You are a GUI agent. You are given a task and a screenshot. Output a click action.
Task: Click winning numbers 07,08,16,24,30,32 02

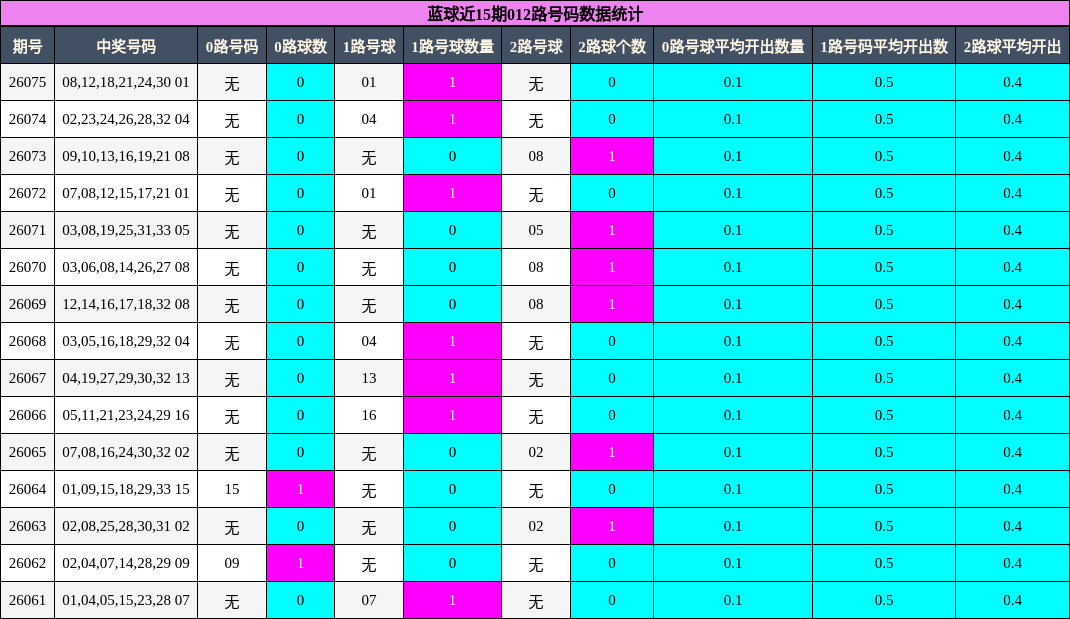click(x=126, y=452)
